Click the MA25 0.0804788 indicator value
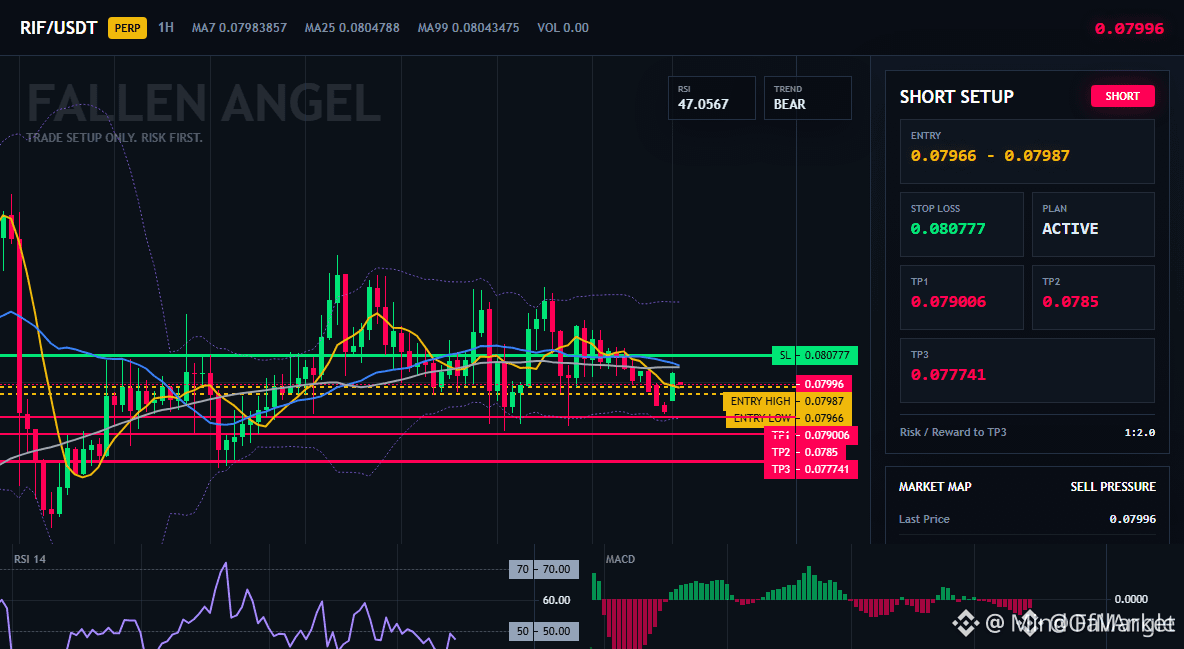This screenshot has width=1184, height=649. click(352, 28)
